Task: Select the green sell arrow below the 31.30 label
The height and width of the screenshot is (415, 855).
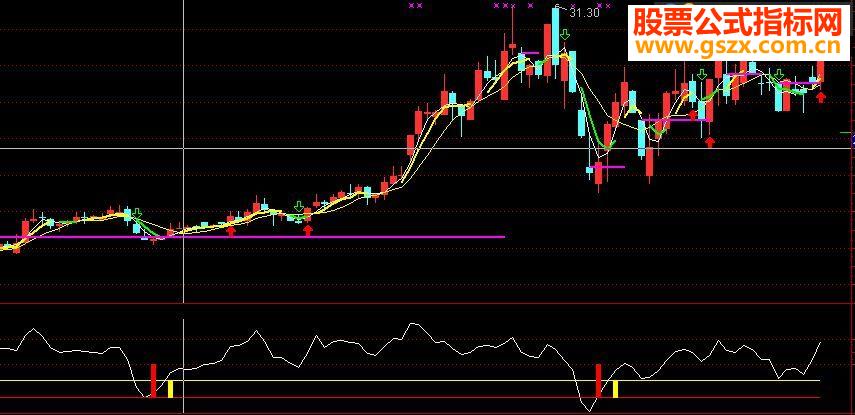Action: [565, 35]
